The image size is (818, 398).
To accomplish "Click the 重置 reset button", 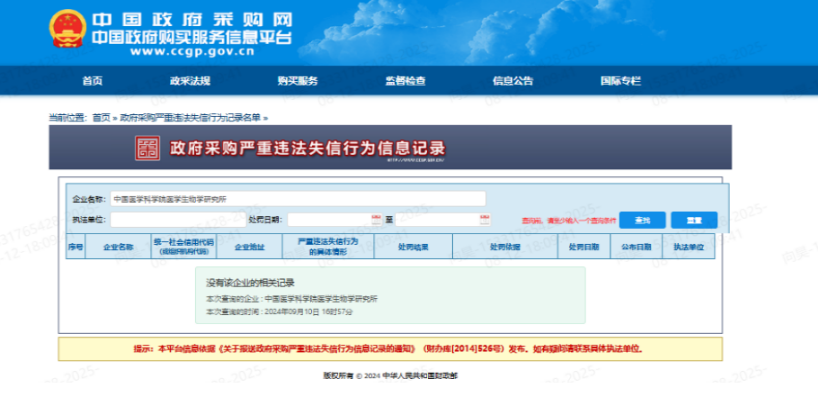I will (694, 220).
